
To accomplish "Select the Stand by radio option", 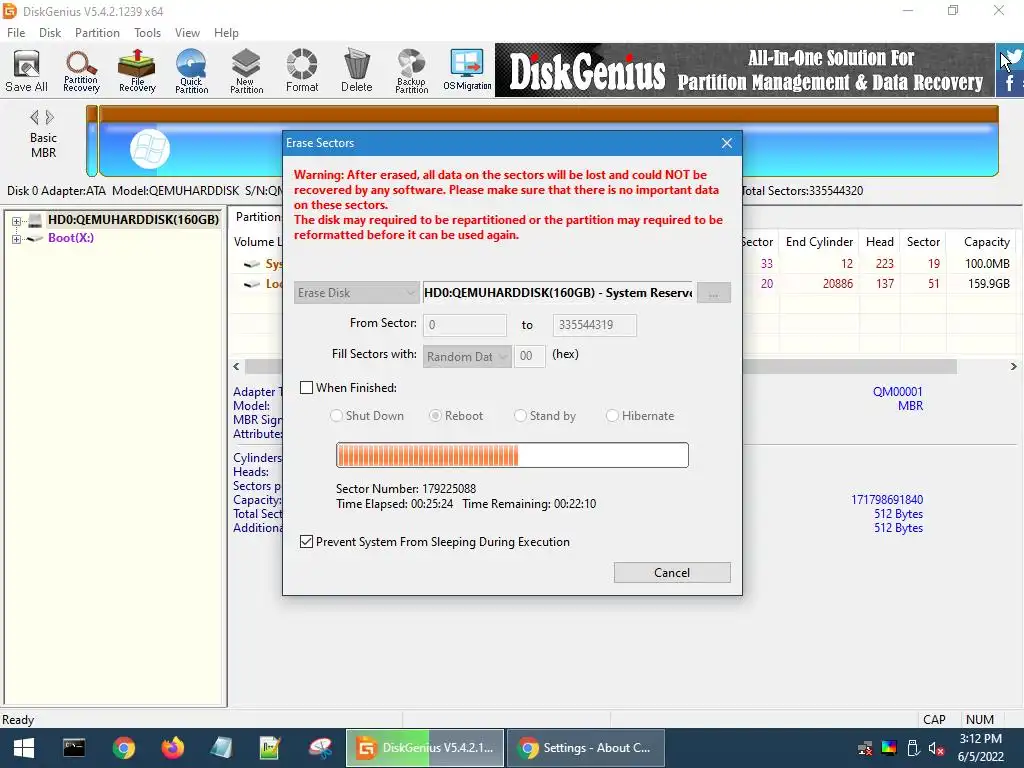I will point(520,416).
